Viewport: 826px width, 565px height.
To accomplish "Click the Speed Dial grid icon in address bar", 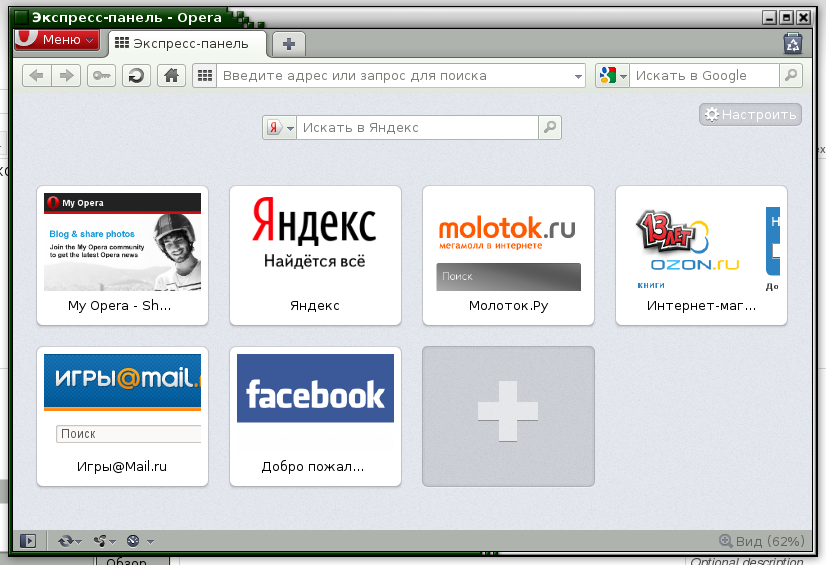I will pyautogui.click(x=205, y=76).
